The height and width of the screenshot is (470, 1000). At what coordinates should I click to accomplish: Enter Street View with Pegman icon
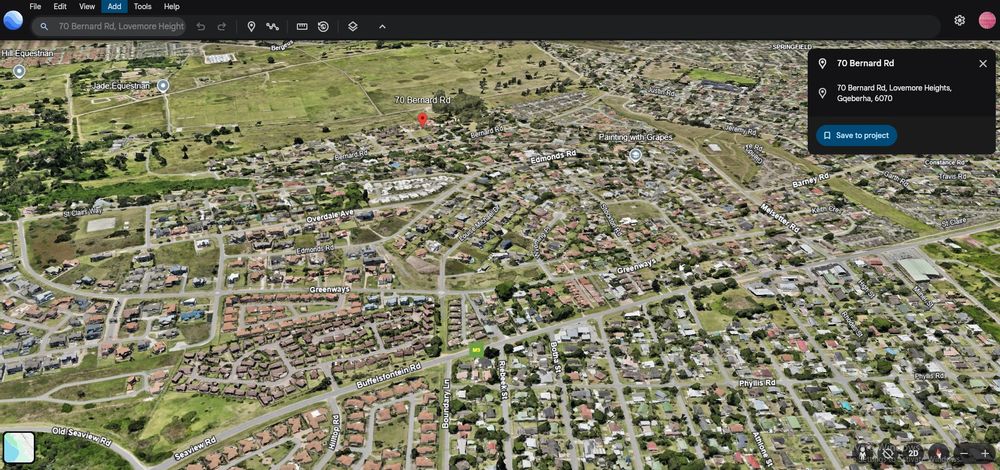coord(862,453)
